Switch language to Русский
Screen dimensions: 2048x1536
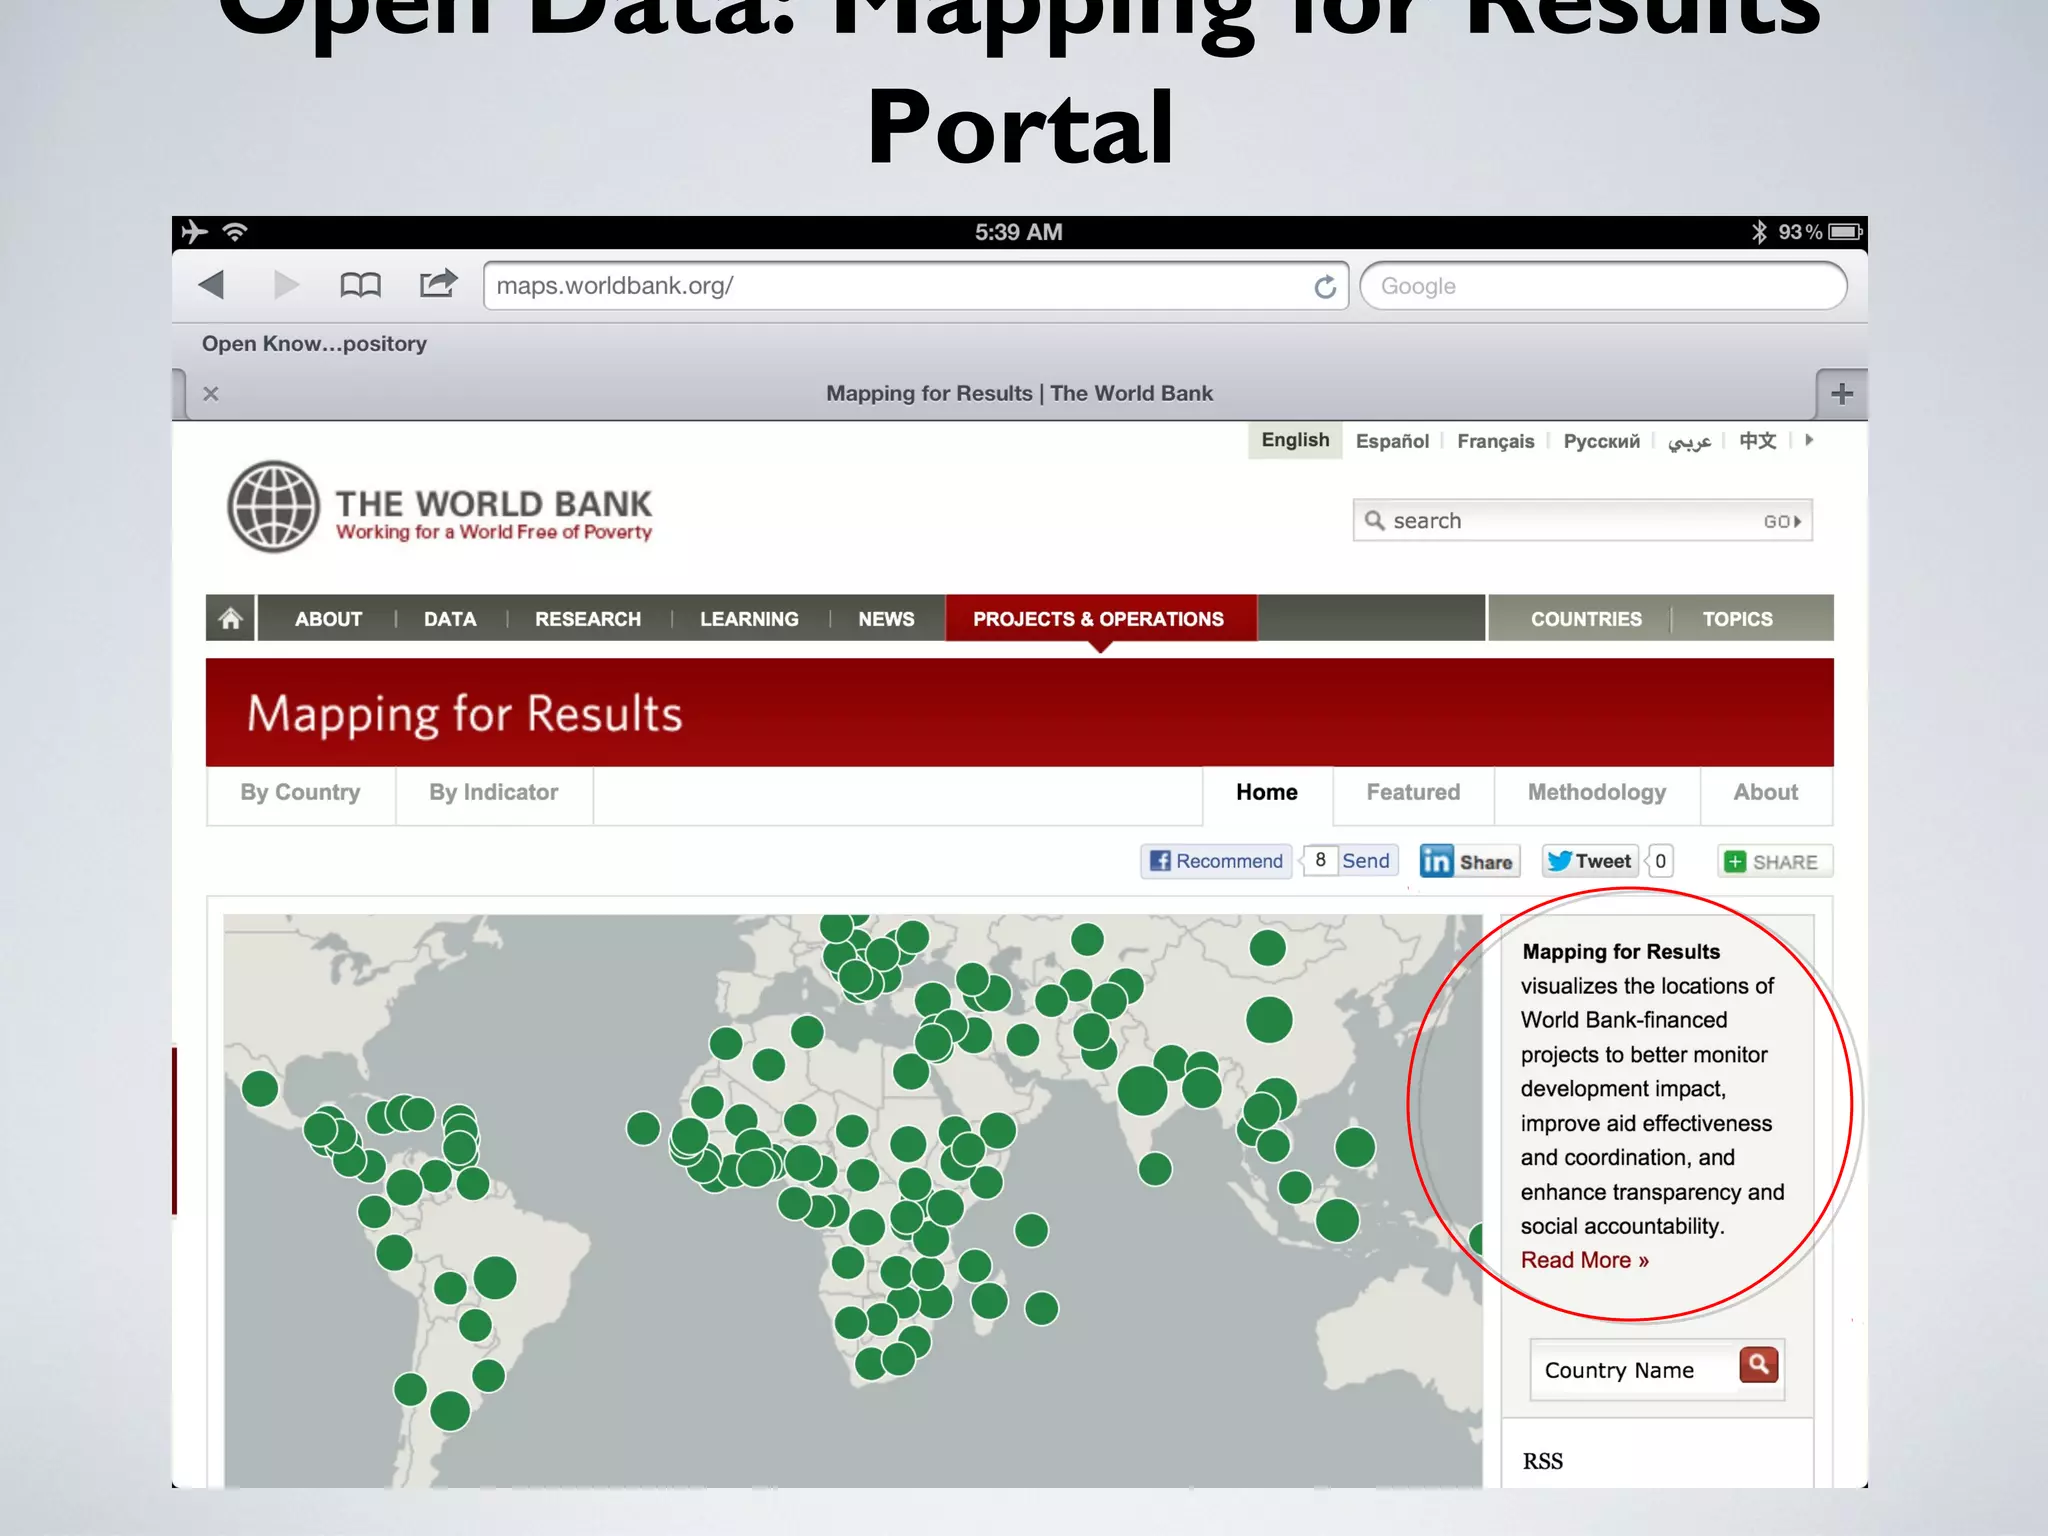[1601, 441]
